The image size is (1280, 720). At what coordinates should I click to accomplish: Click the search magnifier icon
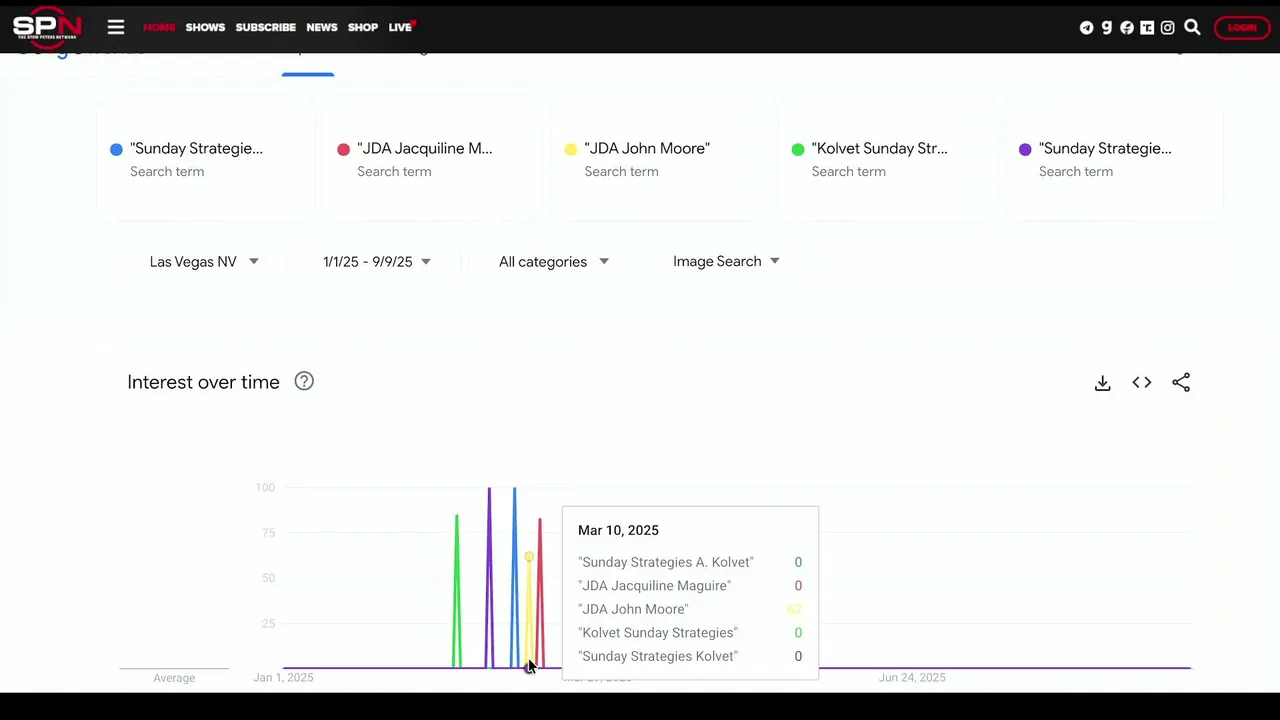pos(1192,27)
